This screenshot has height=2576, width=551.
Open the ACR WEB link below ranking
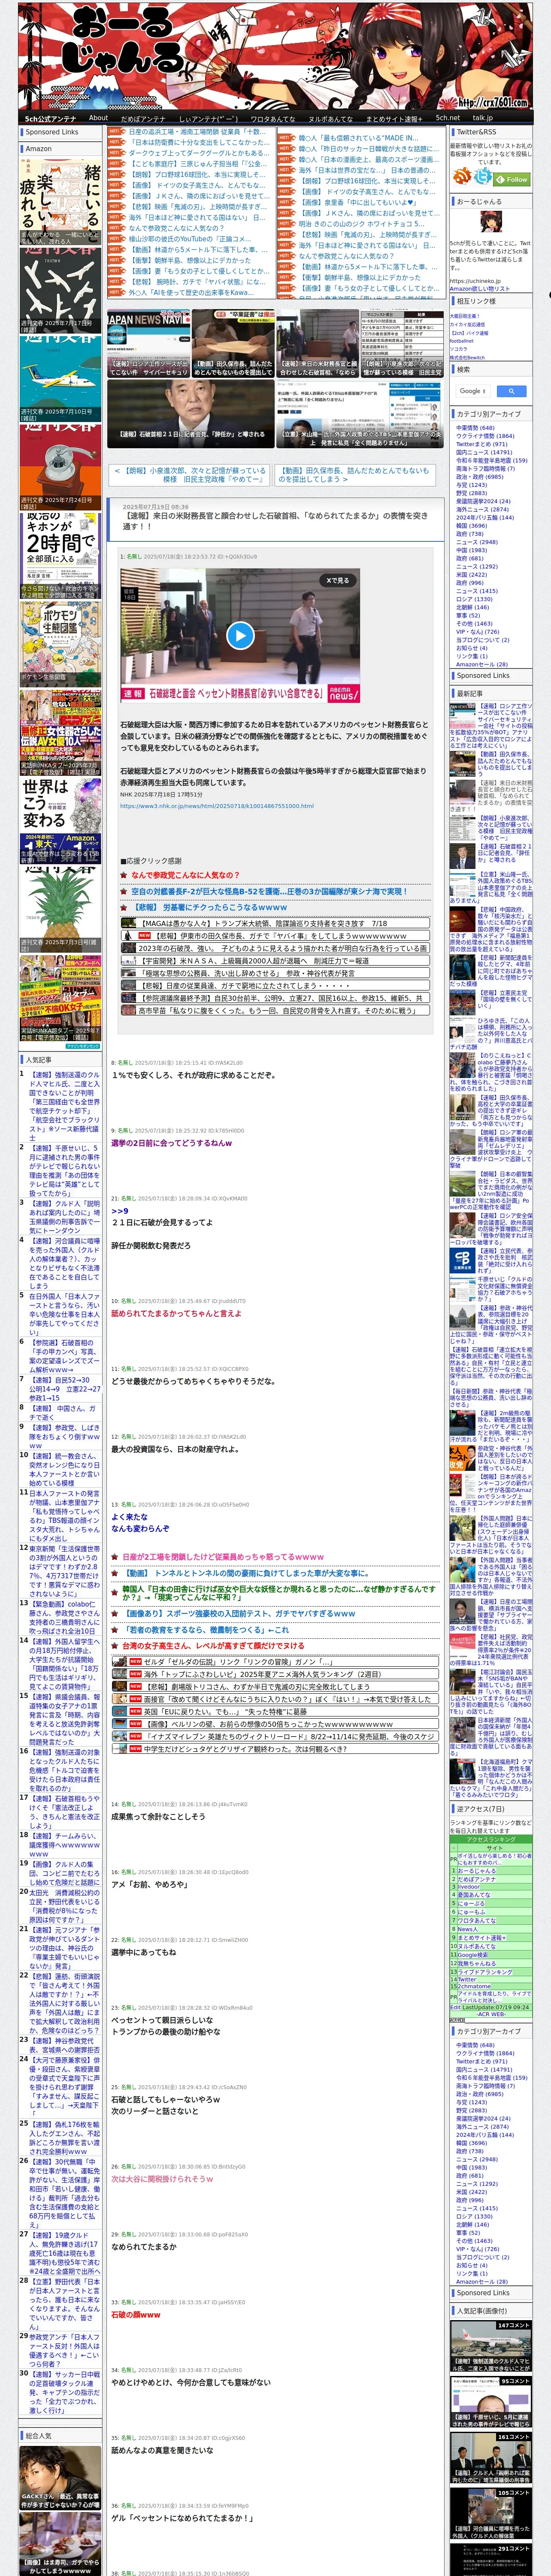click(x=490, y=2015)
